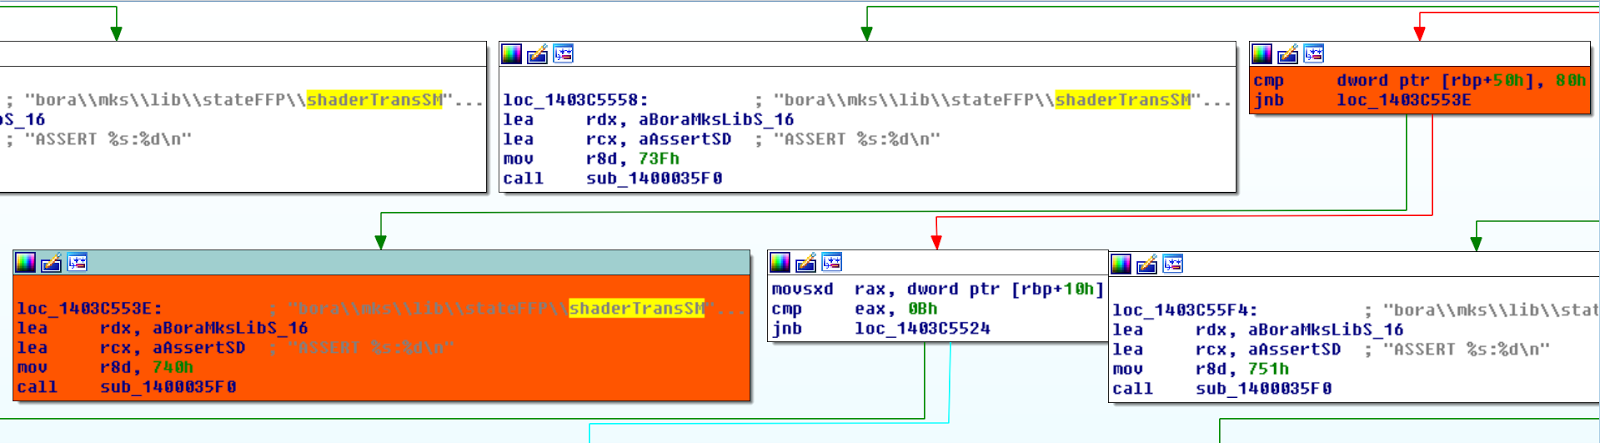Click group nodes icon on cmp [rbp+50h] block

click(x=1314, y=54)
